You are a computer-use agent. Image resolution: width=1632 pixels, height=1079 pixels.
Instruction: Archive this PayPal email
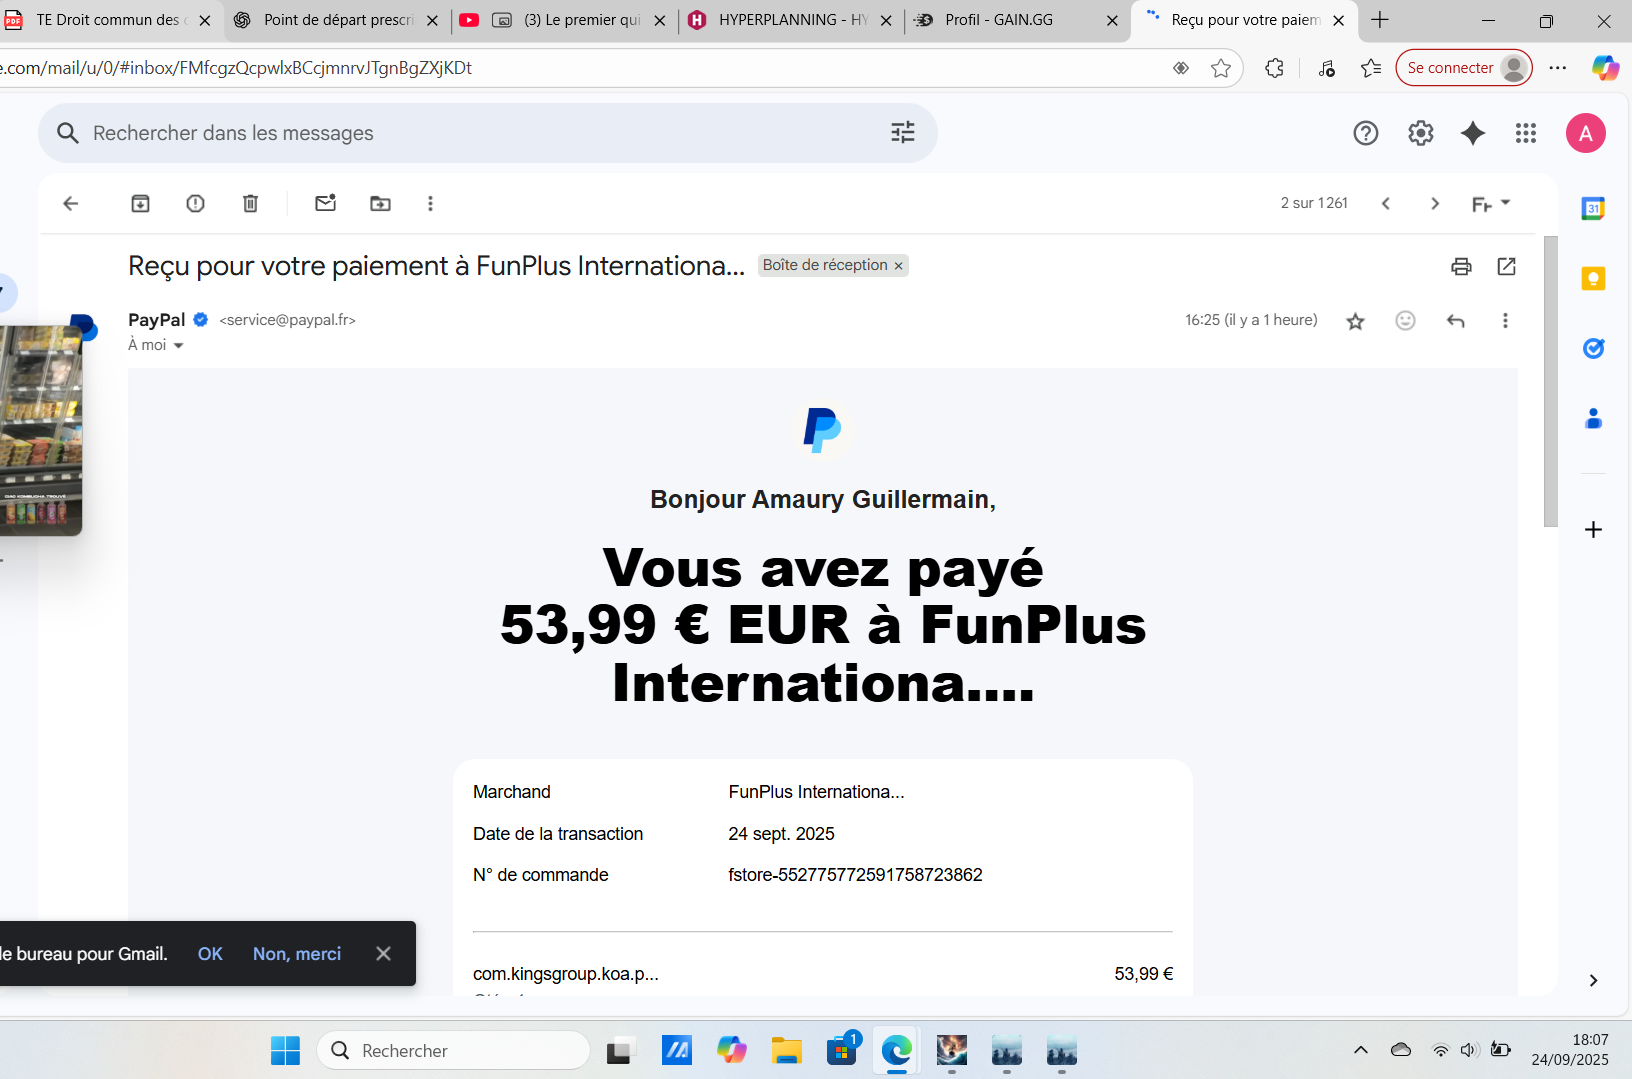[x=140, y=204]
